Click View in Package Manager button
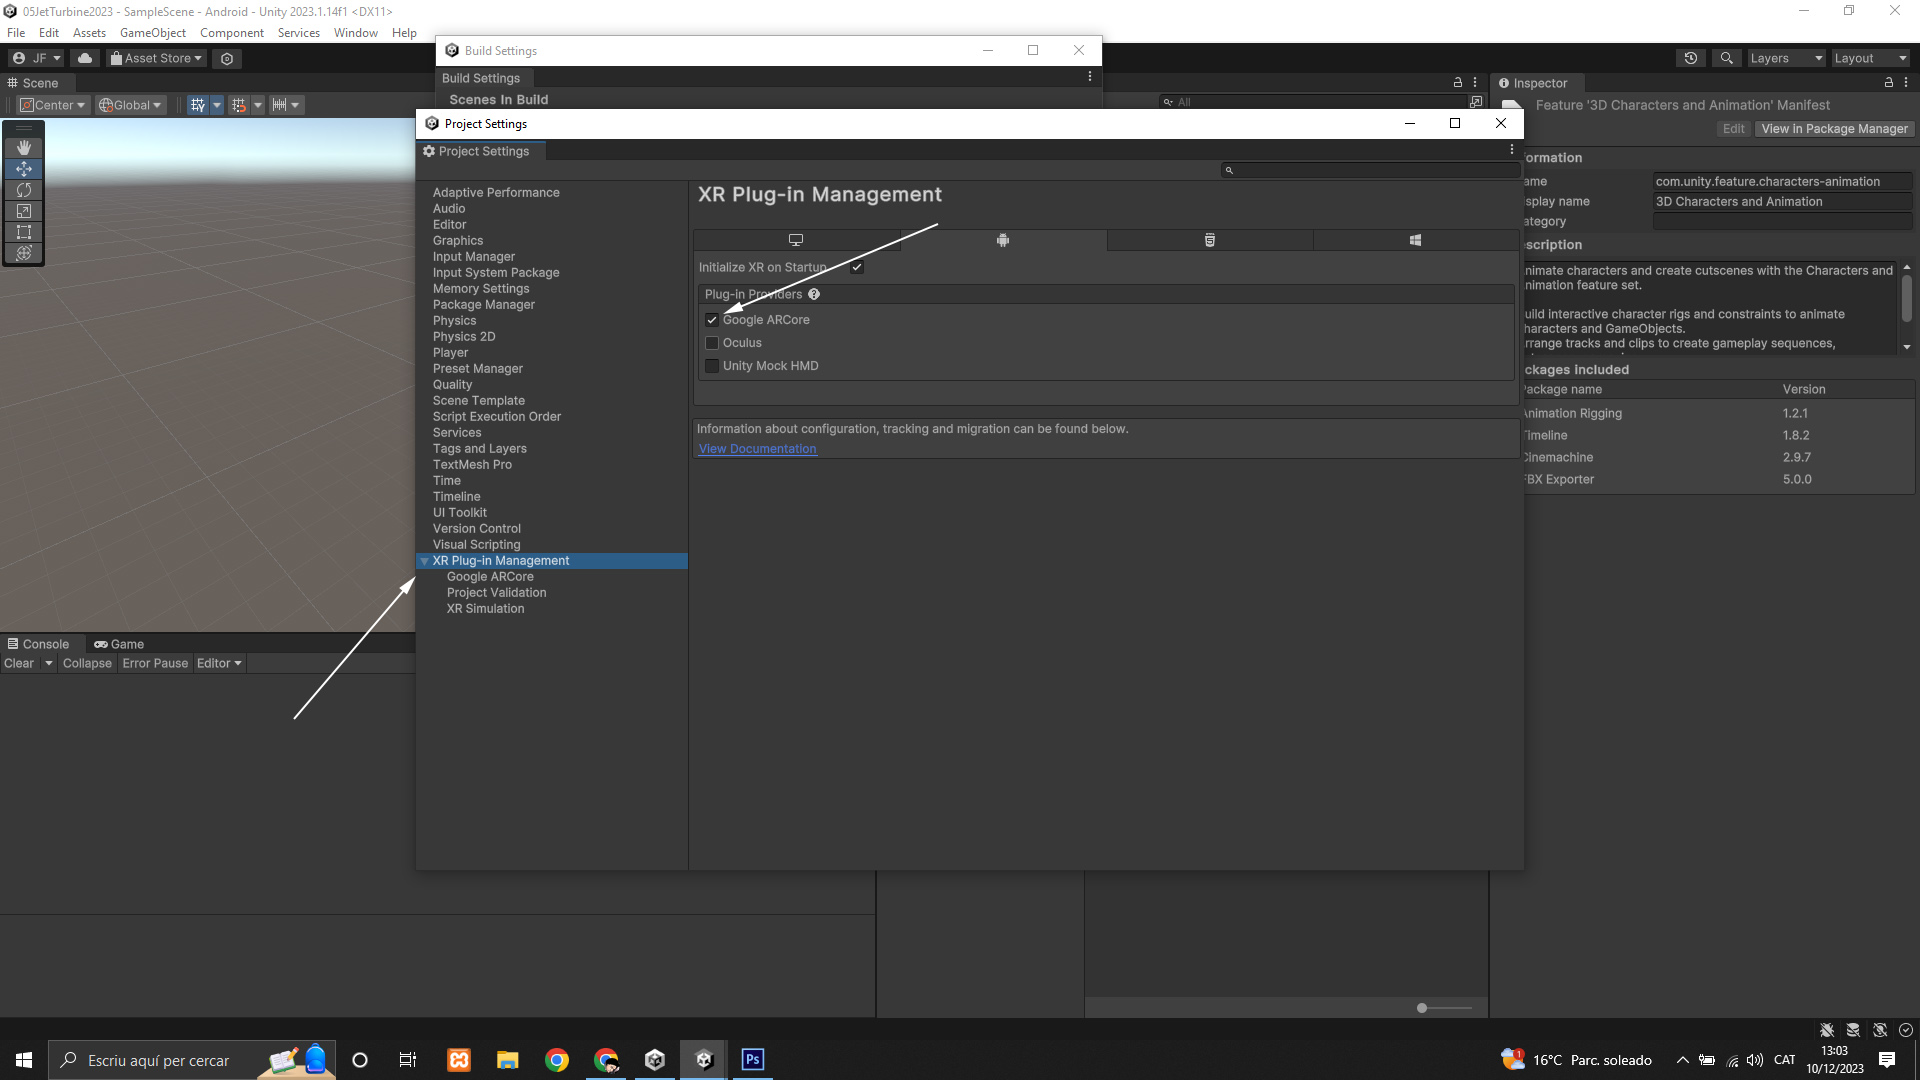The width and height of the screenshot is (1920, 1080). pos(1834,129)
